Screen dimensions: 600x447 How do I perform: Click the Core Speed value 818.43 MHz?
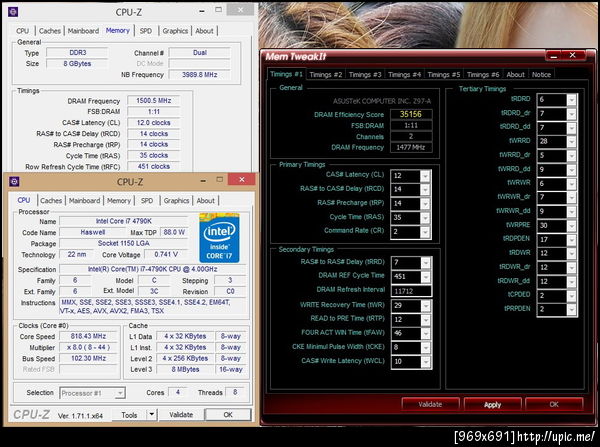coord(88,336)
